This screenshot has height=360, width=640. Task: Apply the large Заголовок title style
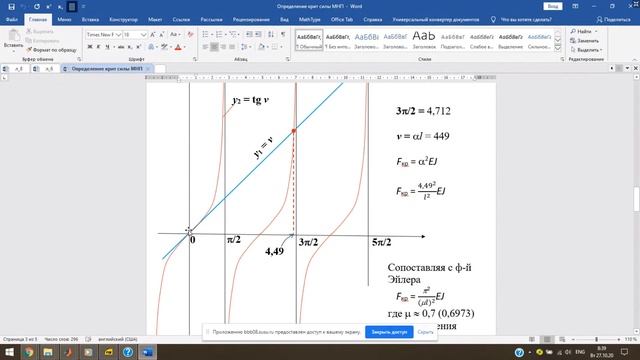(424, 41)
